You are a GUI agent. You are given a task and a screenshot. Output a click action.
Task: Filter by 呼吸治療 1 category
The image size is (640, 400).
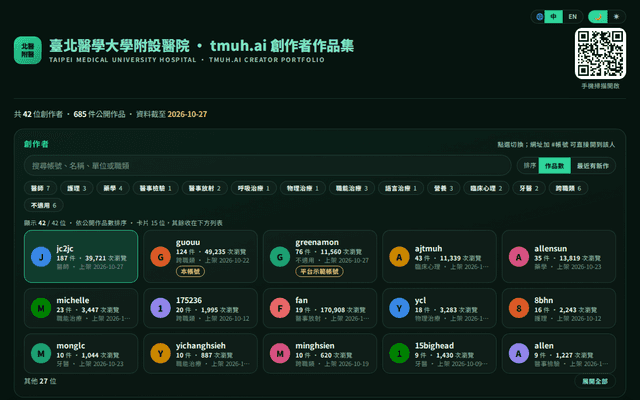(254, 188)
